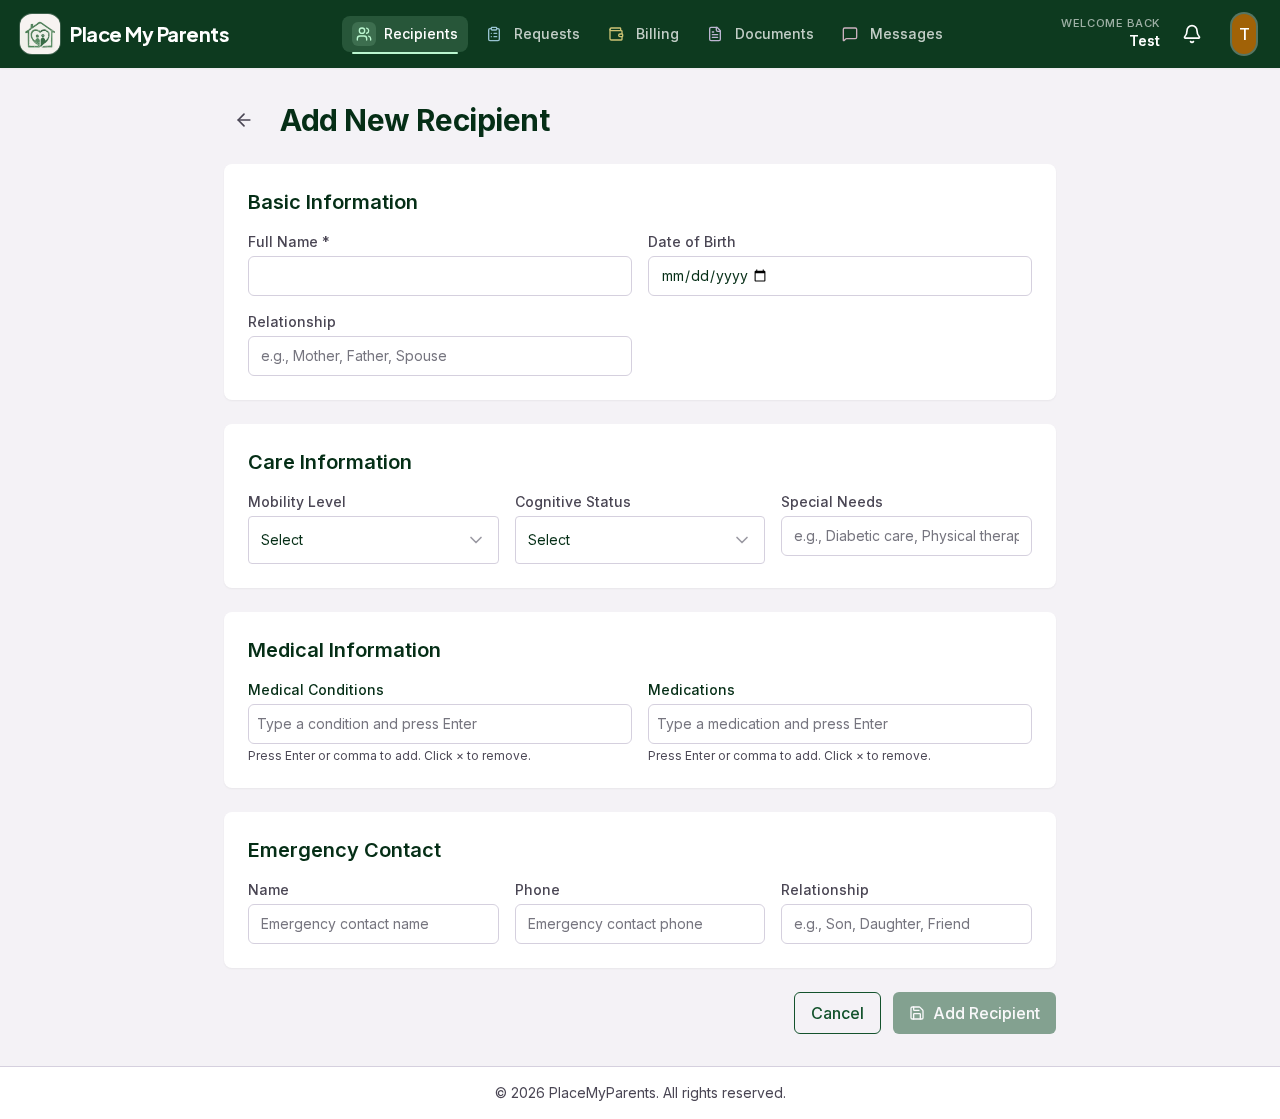This screenshot has height=1119, width=1280.
Task: Click the "Test" username text
Action: (1144, 41)
